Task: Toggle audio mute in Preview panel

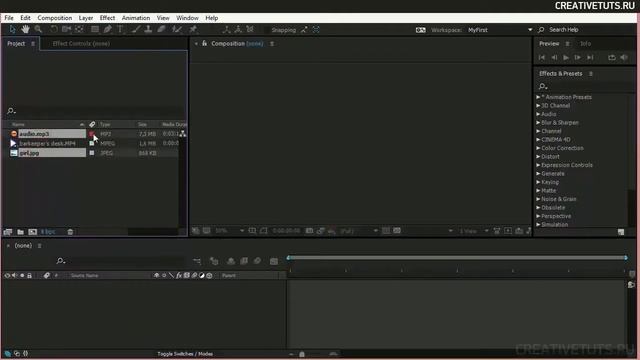Action: 624,58
